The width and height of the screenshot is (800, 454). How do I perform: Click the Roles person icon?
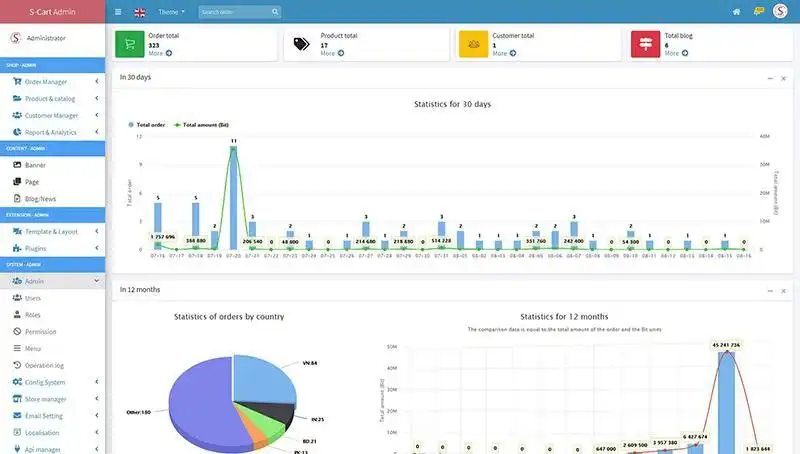click(17, 314)
